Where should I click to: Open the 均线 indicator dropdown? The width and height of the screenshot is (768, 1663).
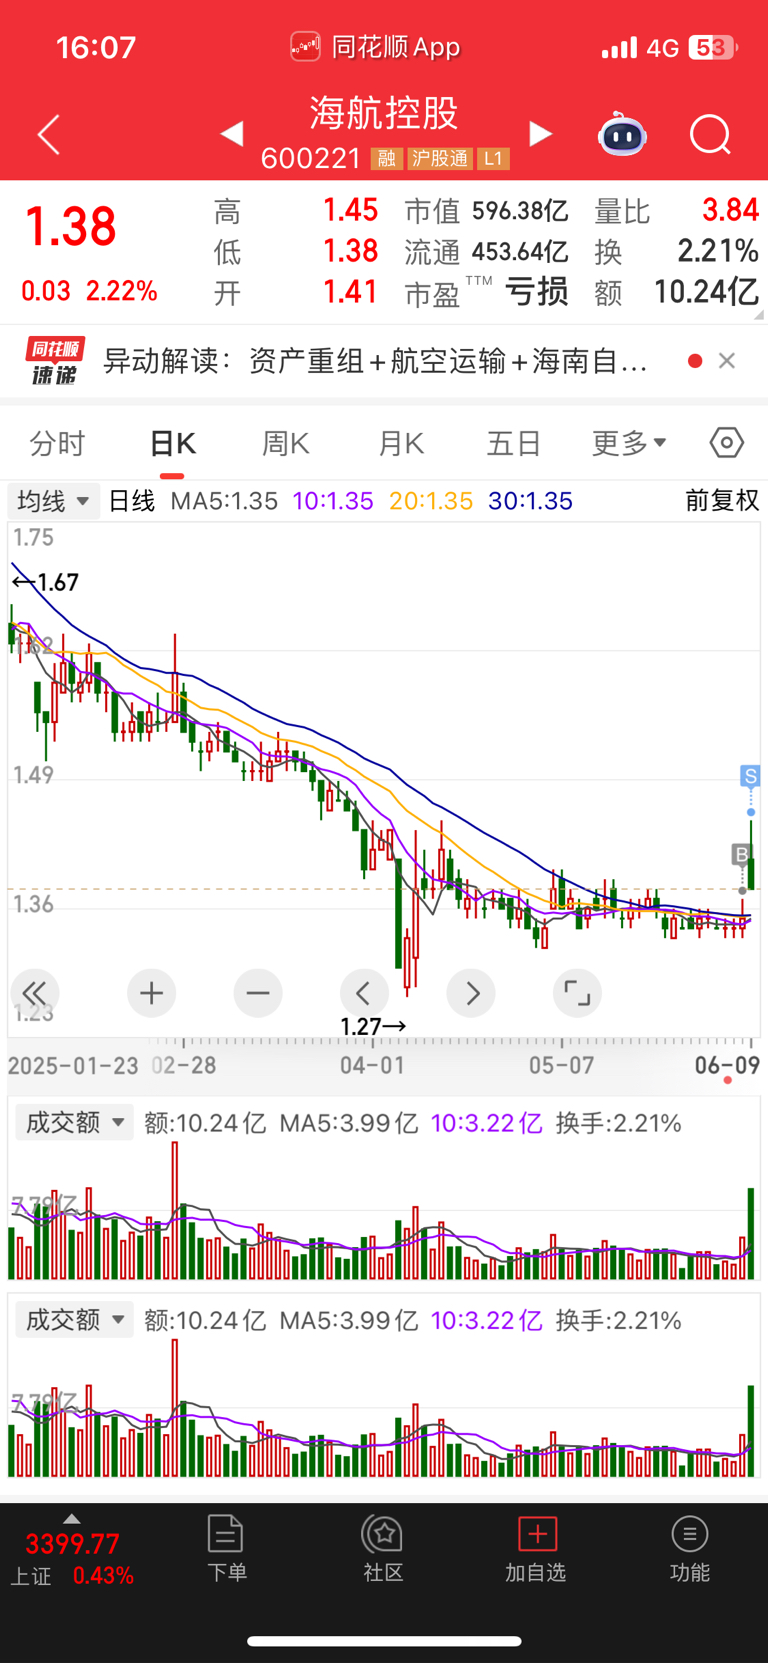[x=54, y=501]
